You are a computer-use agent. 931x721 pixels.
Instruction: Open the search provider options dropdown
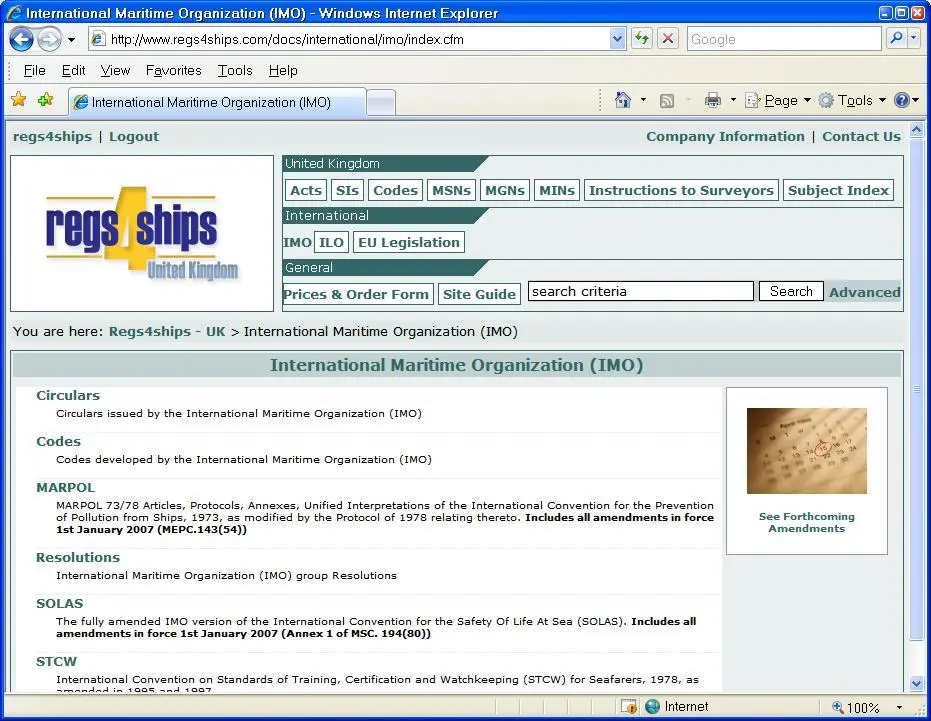pyautogui.click(x=913, y=39)
